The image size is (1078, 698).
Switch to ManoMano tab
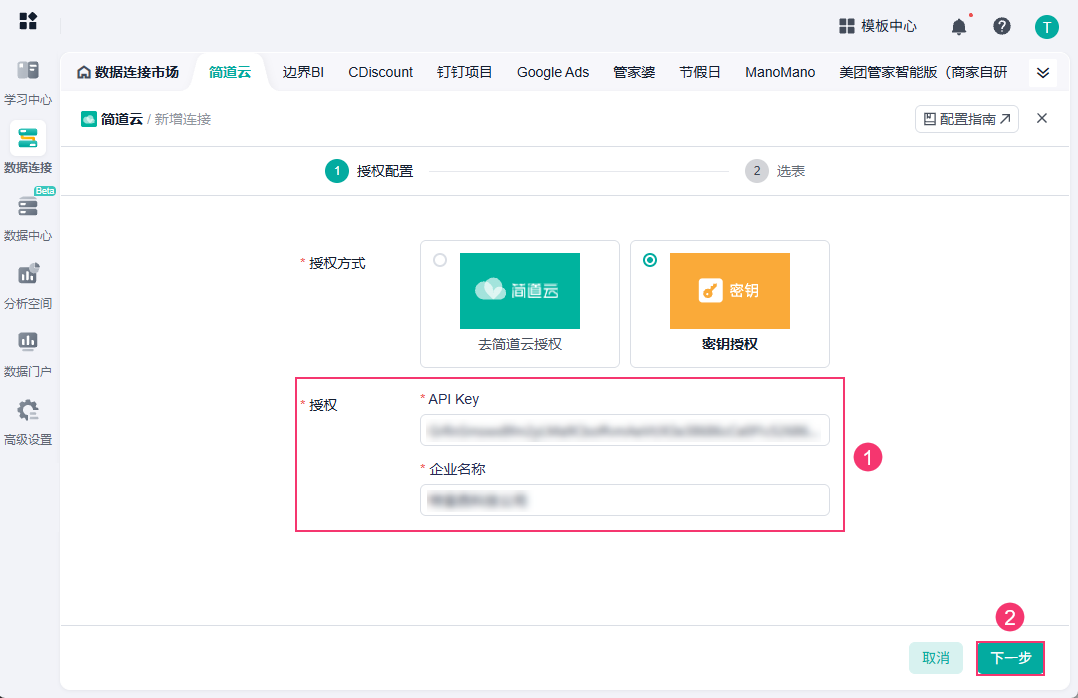(x=780, y=72)
